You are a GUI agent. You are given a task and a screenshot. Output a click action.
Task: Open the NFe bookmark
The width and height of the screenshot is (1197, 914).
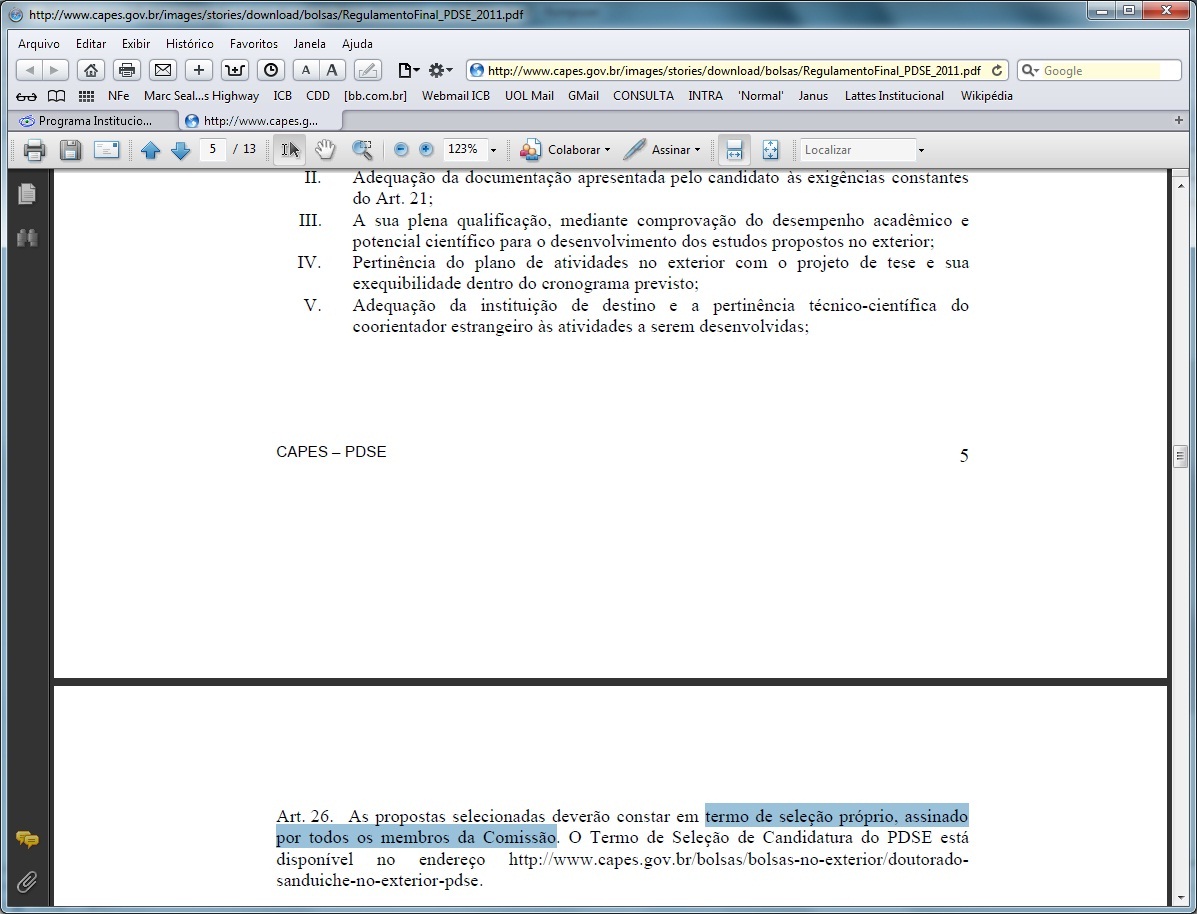tap(118, 96)
